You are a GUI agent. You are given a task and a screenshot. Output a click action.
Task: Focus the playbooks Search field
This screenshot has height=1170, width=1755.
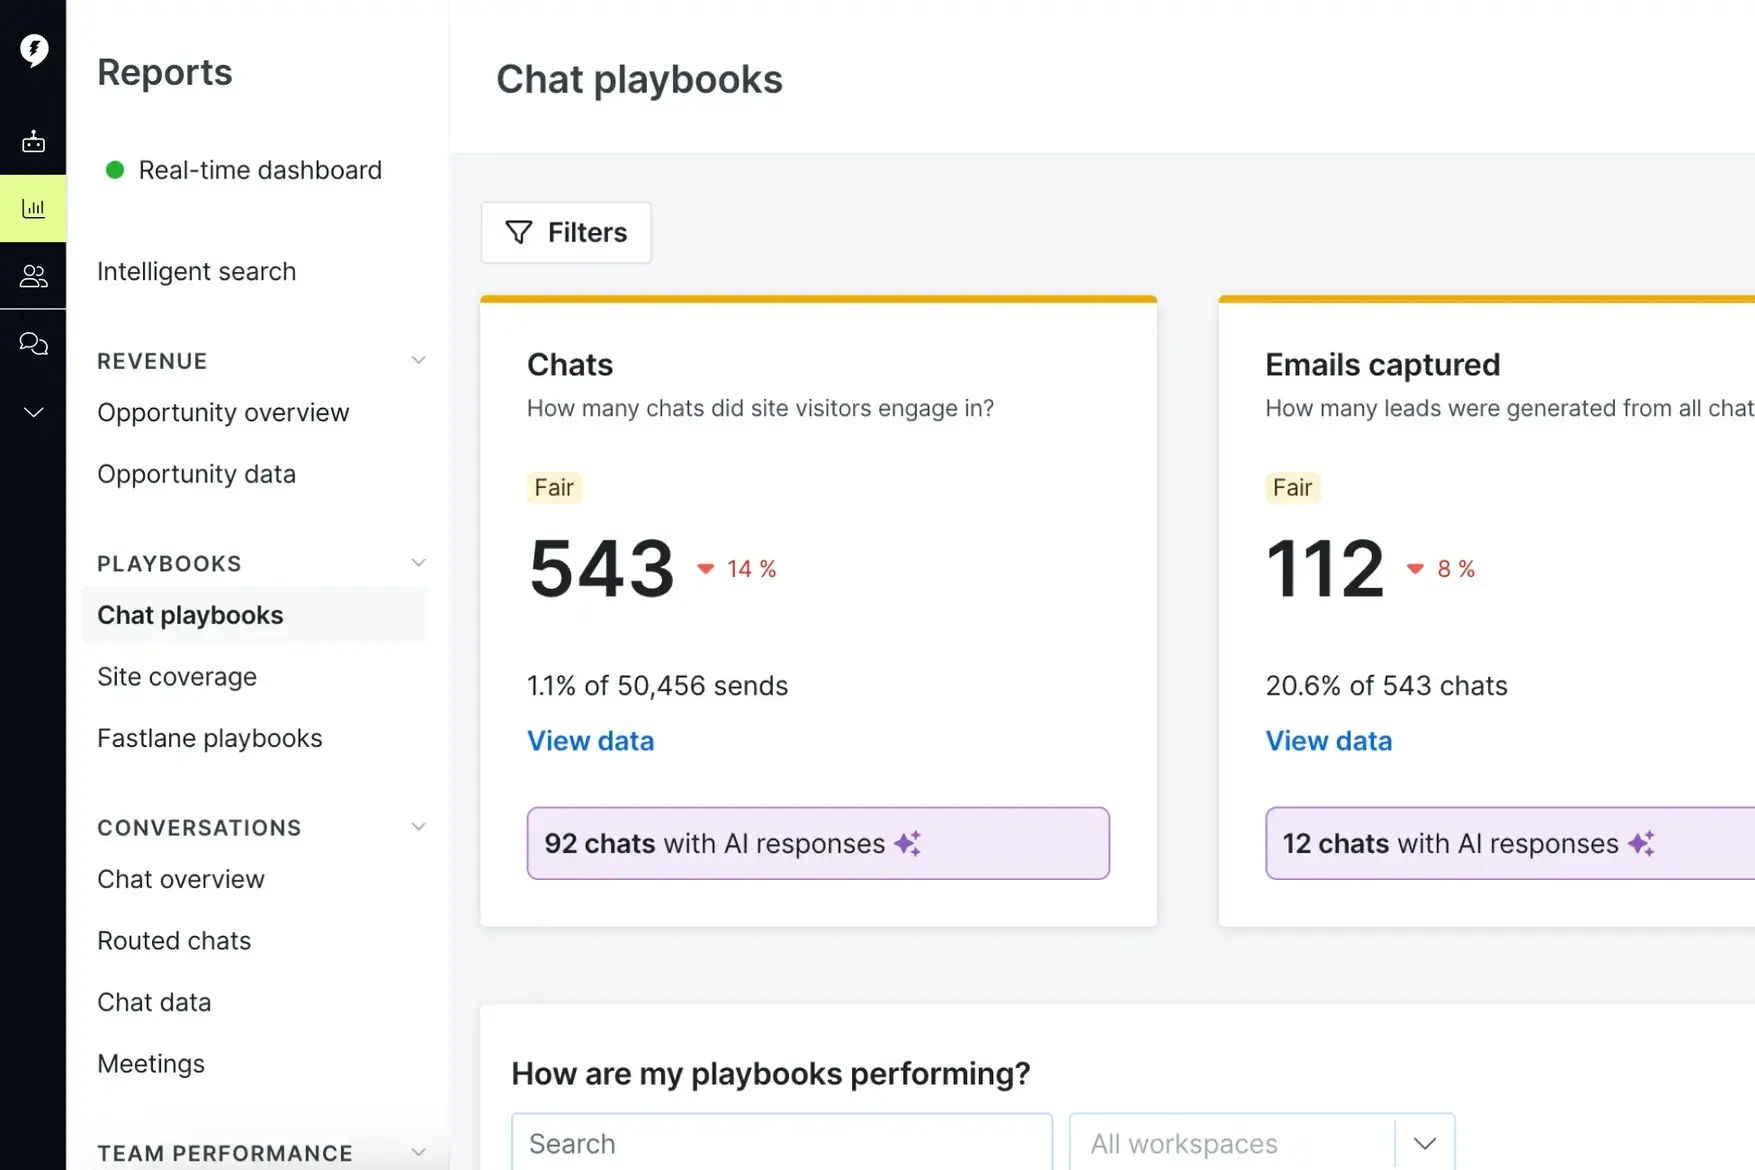(782, 1142)
